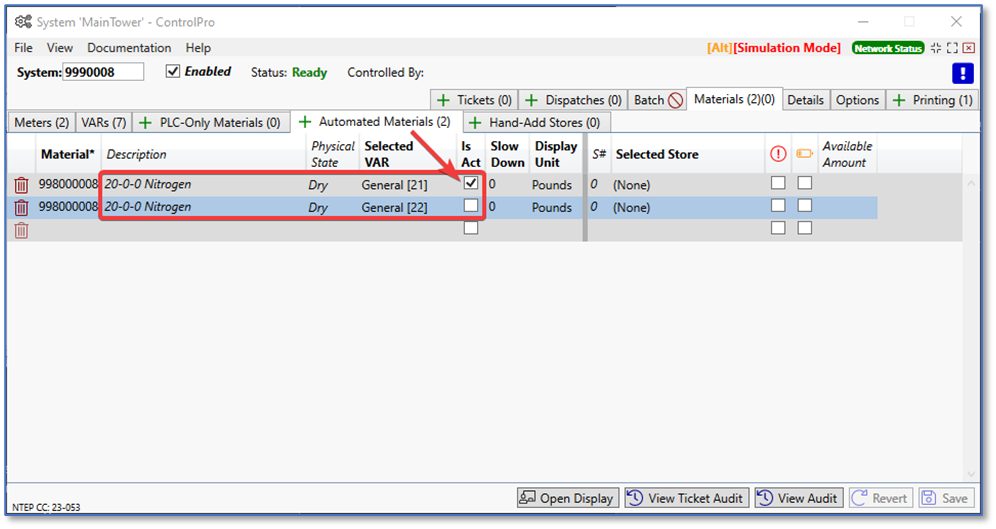Click the collapse arrows icon near Network Status
Image resolution: width=996 pixels, height=529 pixels.
click(x=935, y=48)
